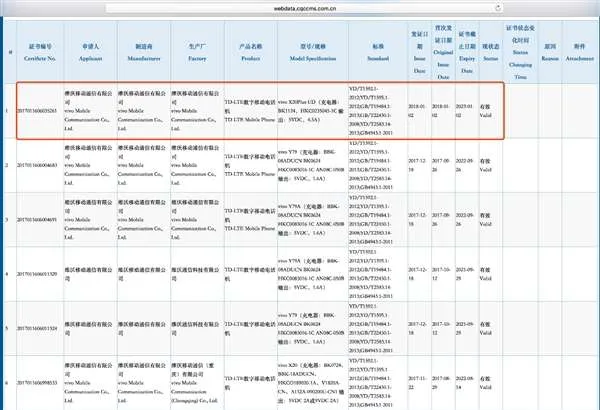
Task: Select the vivo Y79 model cell in row 5
Action: [x=313, y=328]
